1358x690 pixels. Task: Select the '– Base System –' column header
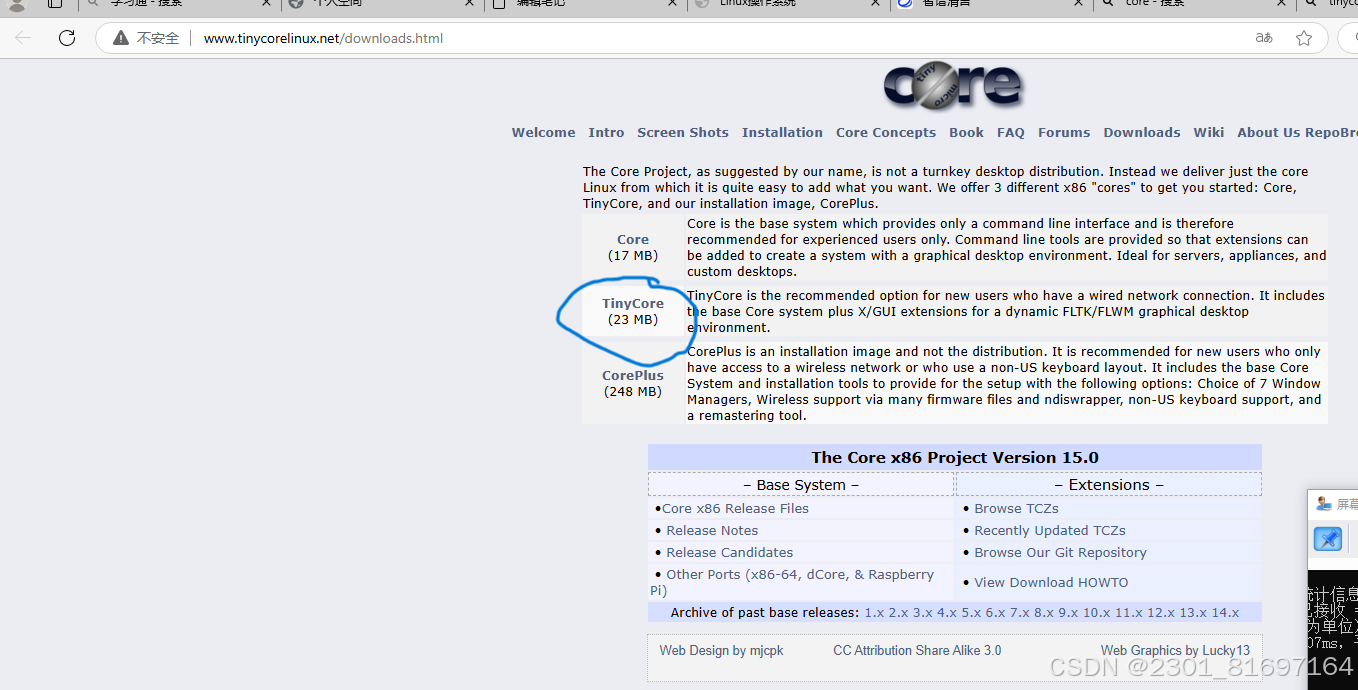coord(801,484)
